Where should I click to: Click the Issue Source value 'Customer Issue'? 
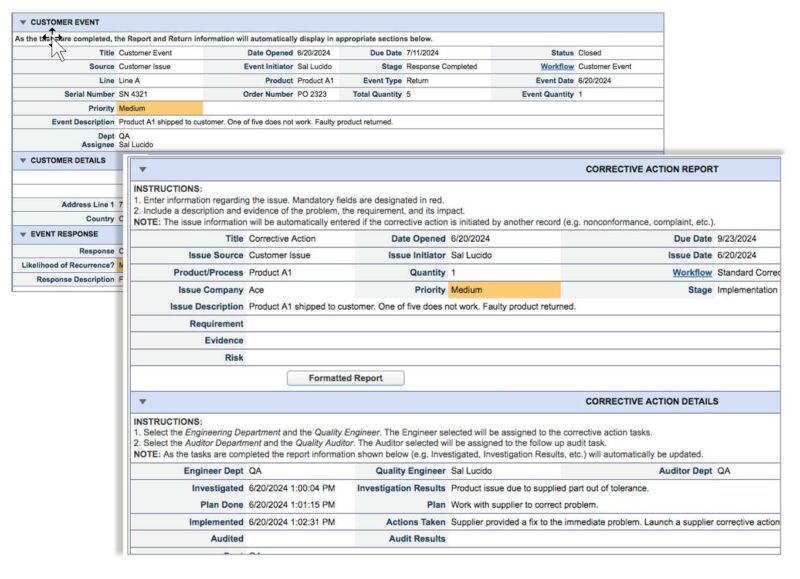[280, 256]
